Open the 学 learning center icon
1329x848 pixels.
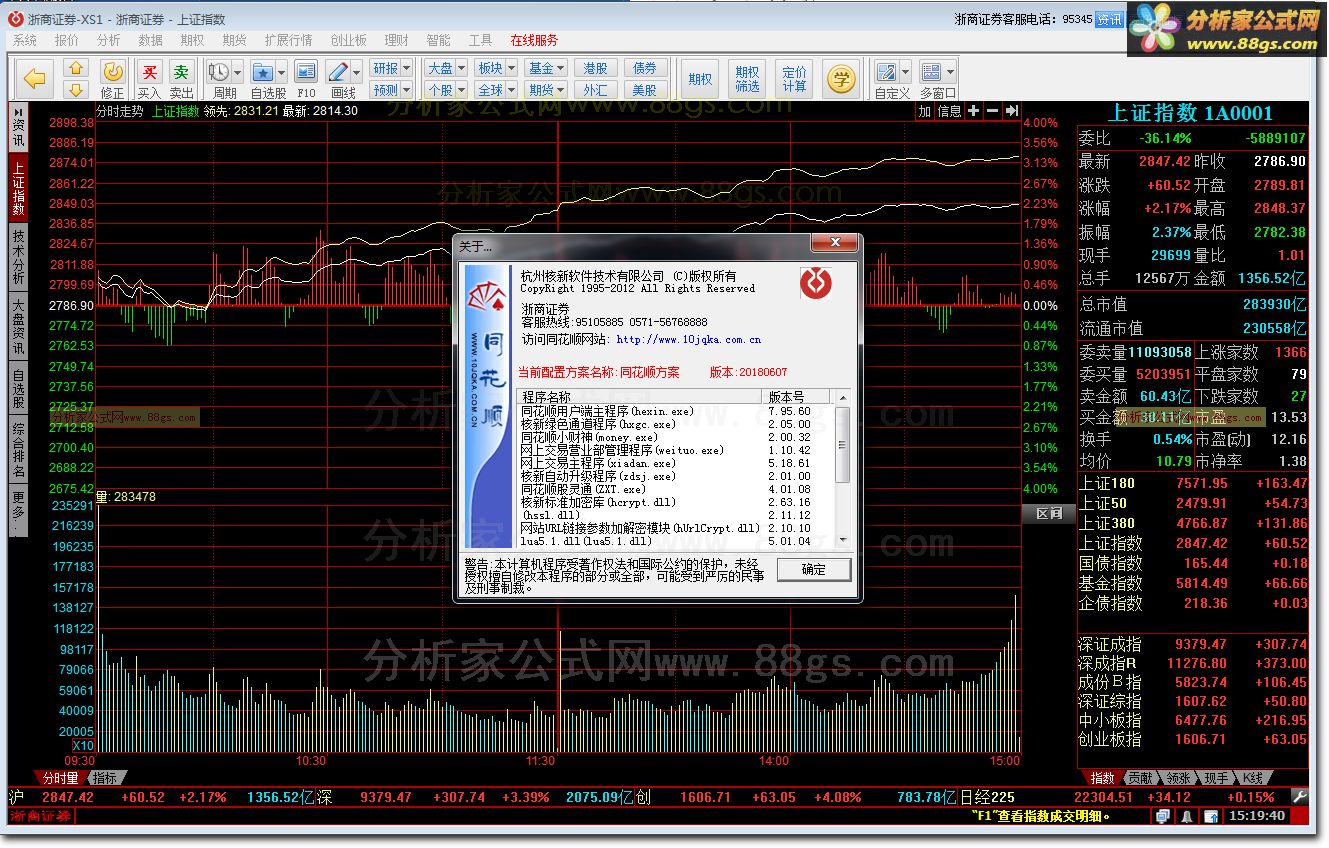[843, 78]
